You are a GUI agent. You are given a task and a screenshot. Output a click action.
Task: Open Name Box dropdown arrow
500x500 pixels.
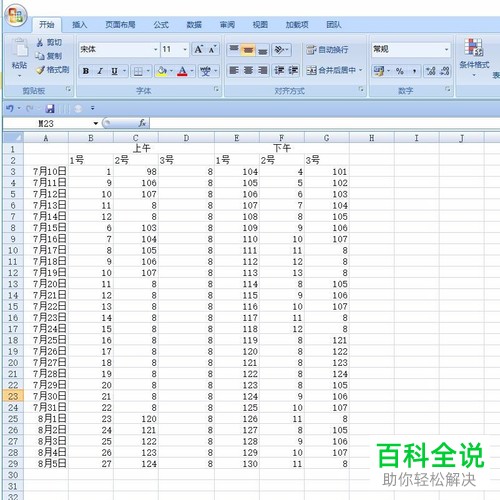click(x=96, y=124)
